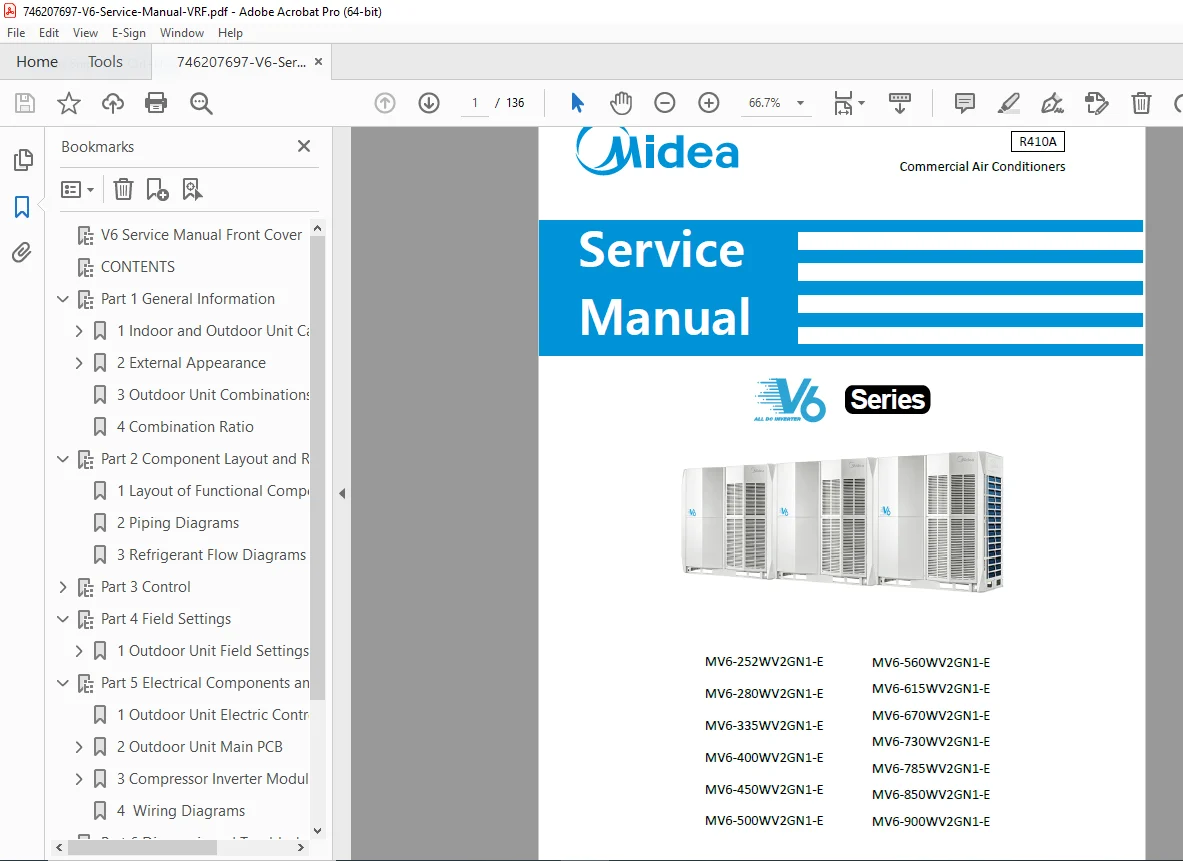The image size is (1183, 861).
Task: Go to previous page arrow
Action: pyautogui.click(x=385, y=103)
